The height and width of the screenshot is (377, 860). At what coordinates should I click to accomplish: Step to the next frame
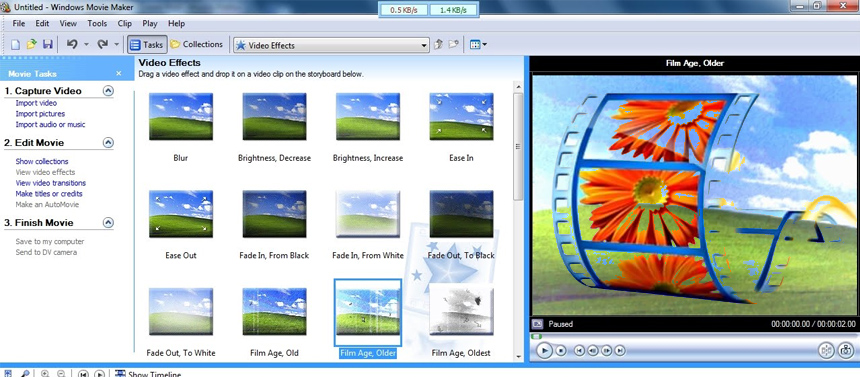606,350
